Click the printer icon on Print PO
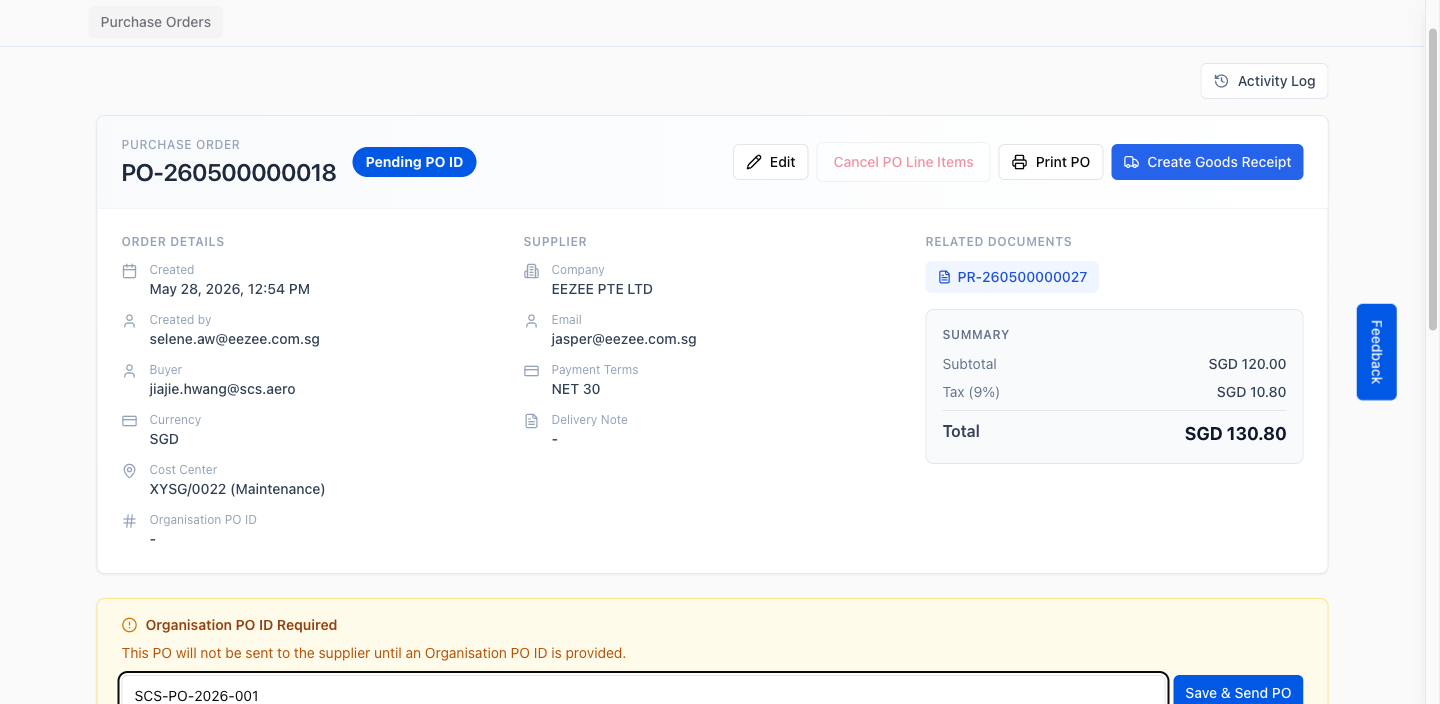1440x704 pixels. (1019, 162)
